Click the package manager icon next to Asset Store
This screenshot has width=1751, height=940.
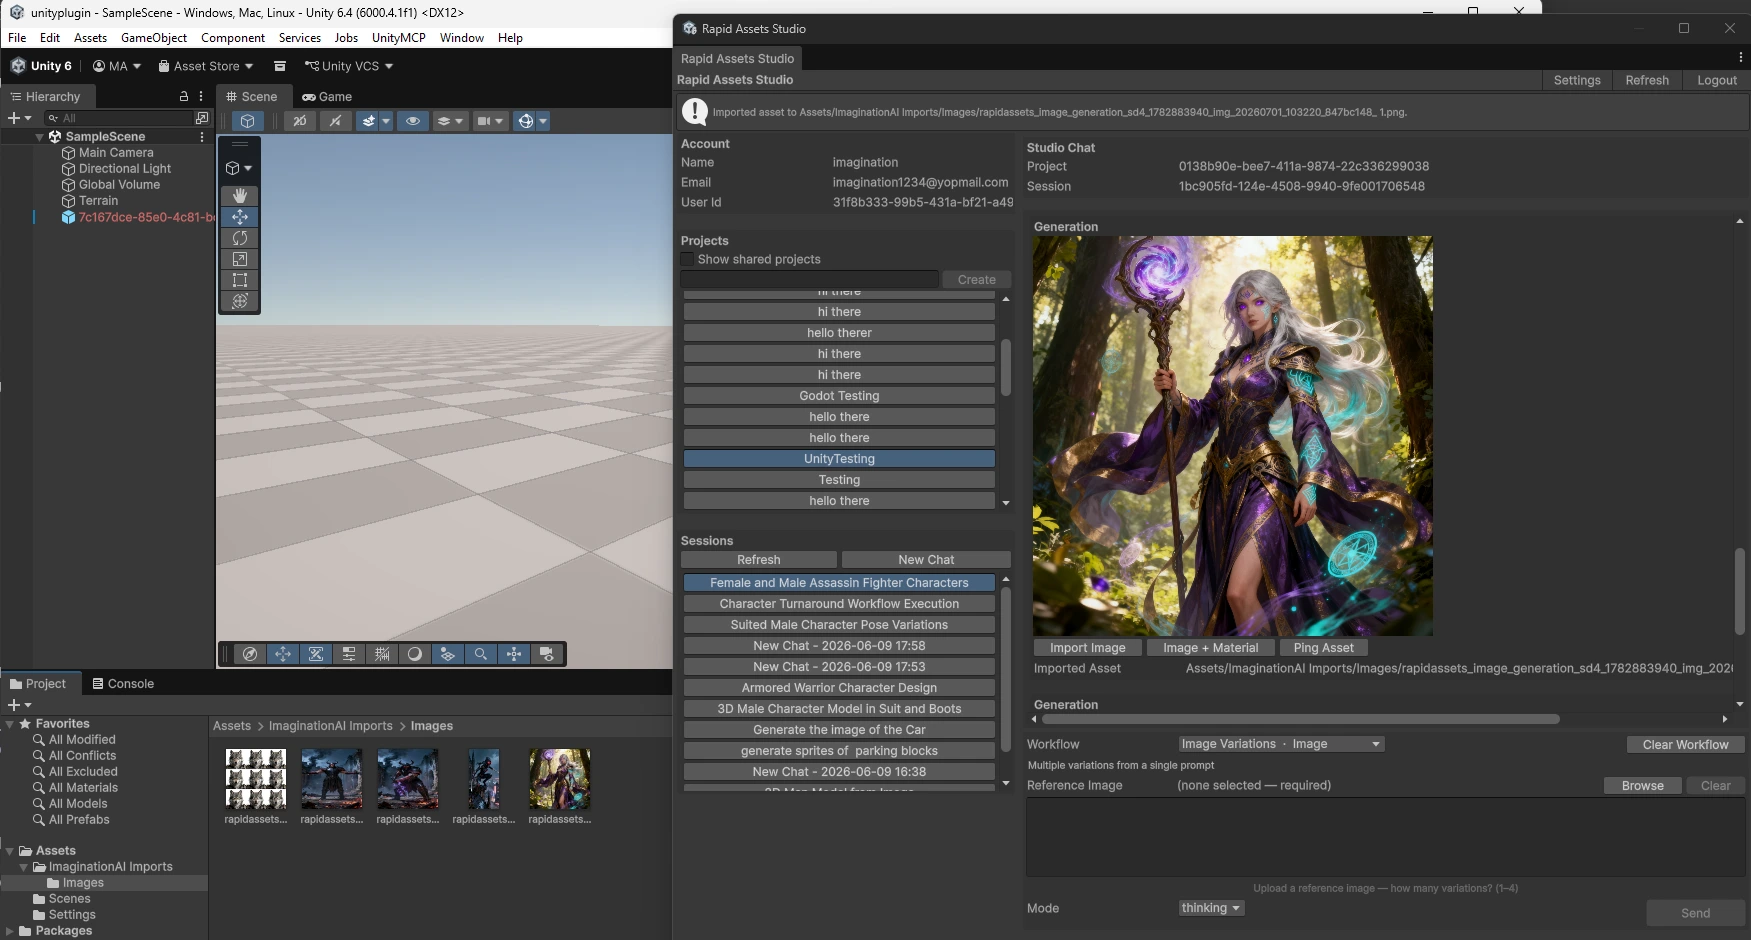(x=280, y=66)
